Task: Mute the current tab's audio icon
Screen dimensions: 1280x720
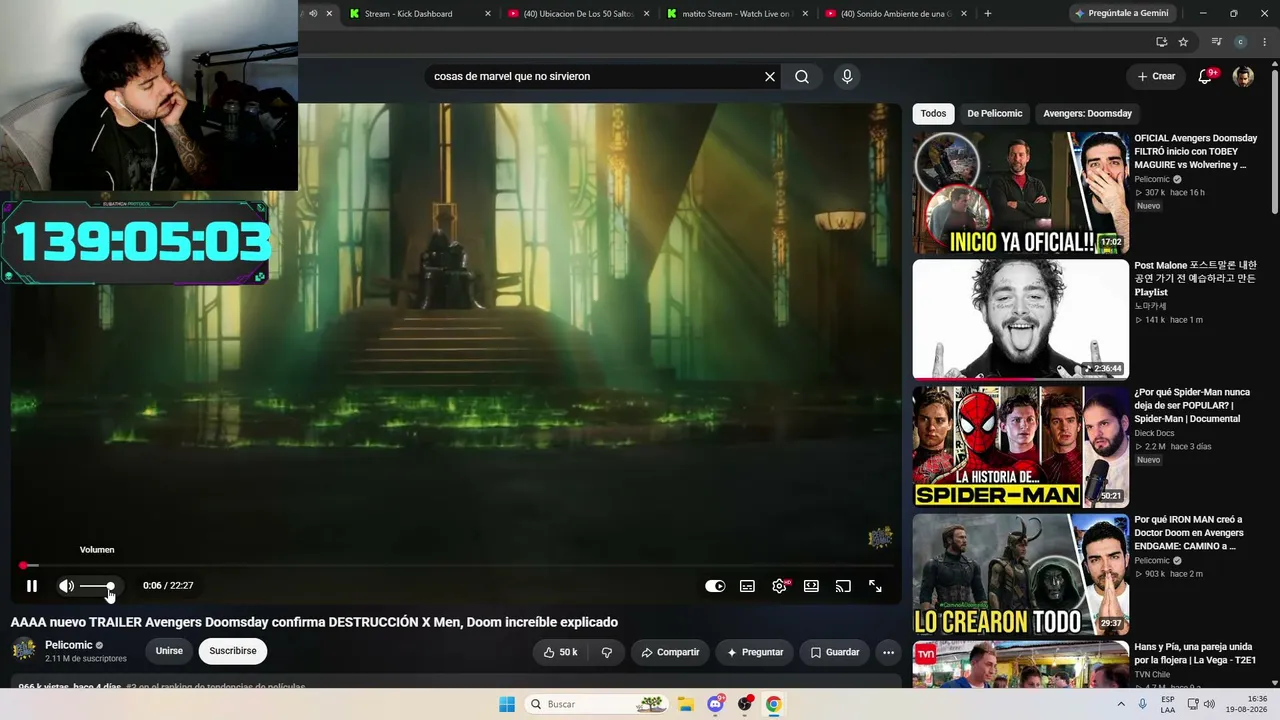Action: pos(313,14)
